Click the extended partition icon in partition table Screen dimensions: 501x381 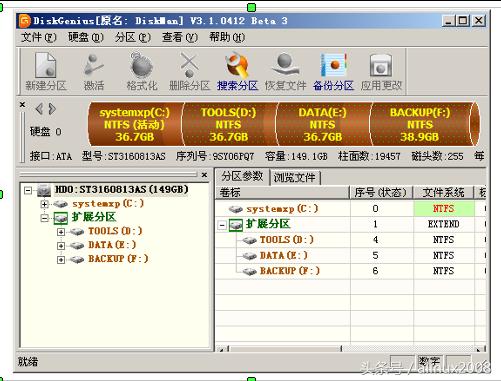pos(236,225)
